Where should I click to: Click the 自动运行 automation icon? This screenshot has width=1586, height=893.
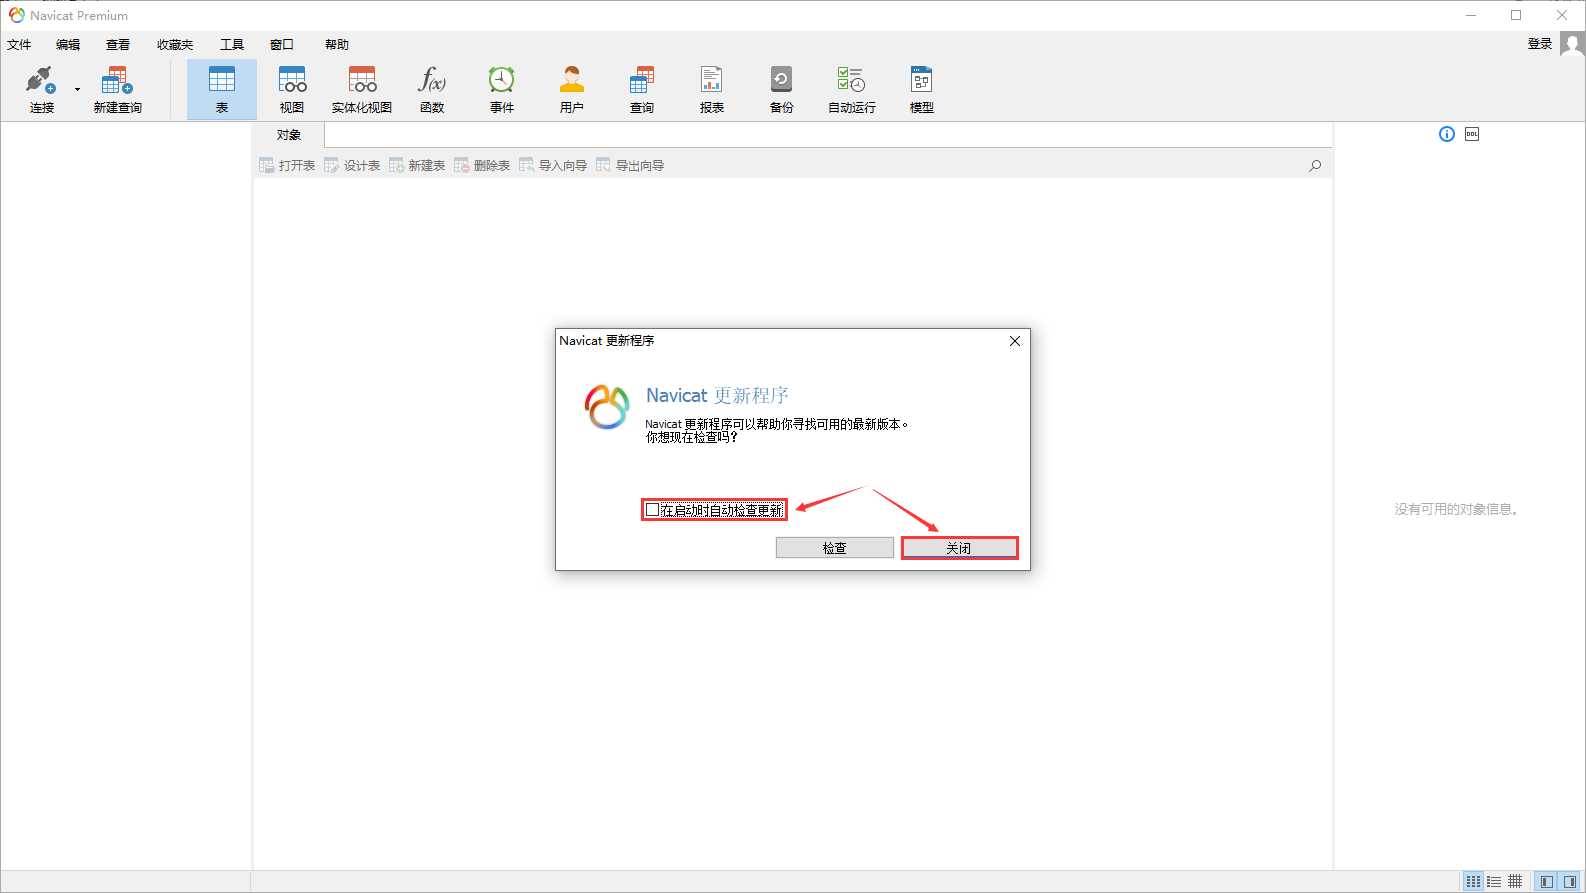pyautogui.click(x=852, y=89)
